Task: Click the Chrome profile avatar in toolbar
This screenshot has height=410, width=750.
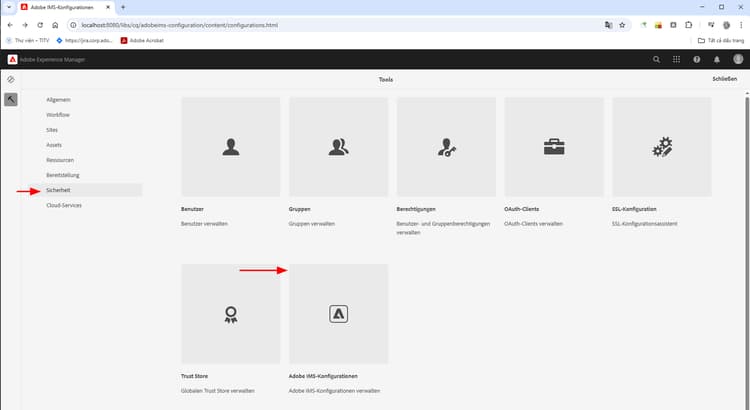Action: (x=726, y=25)
